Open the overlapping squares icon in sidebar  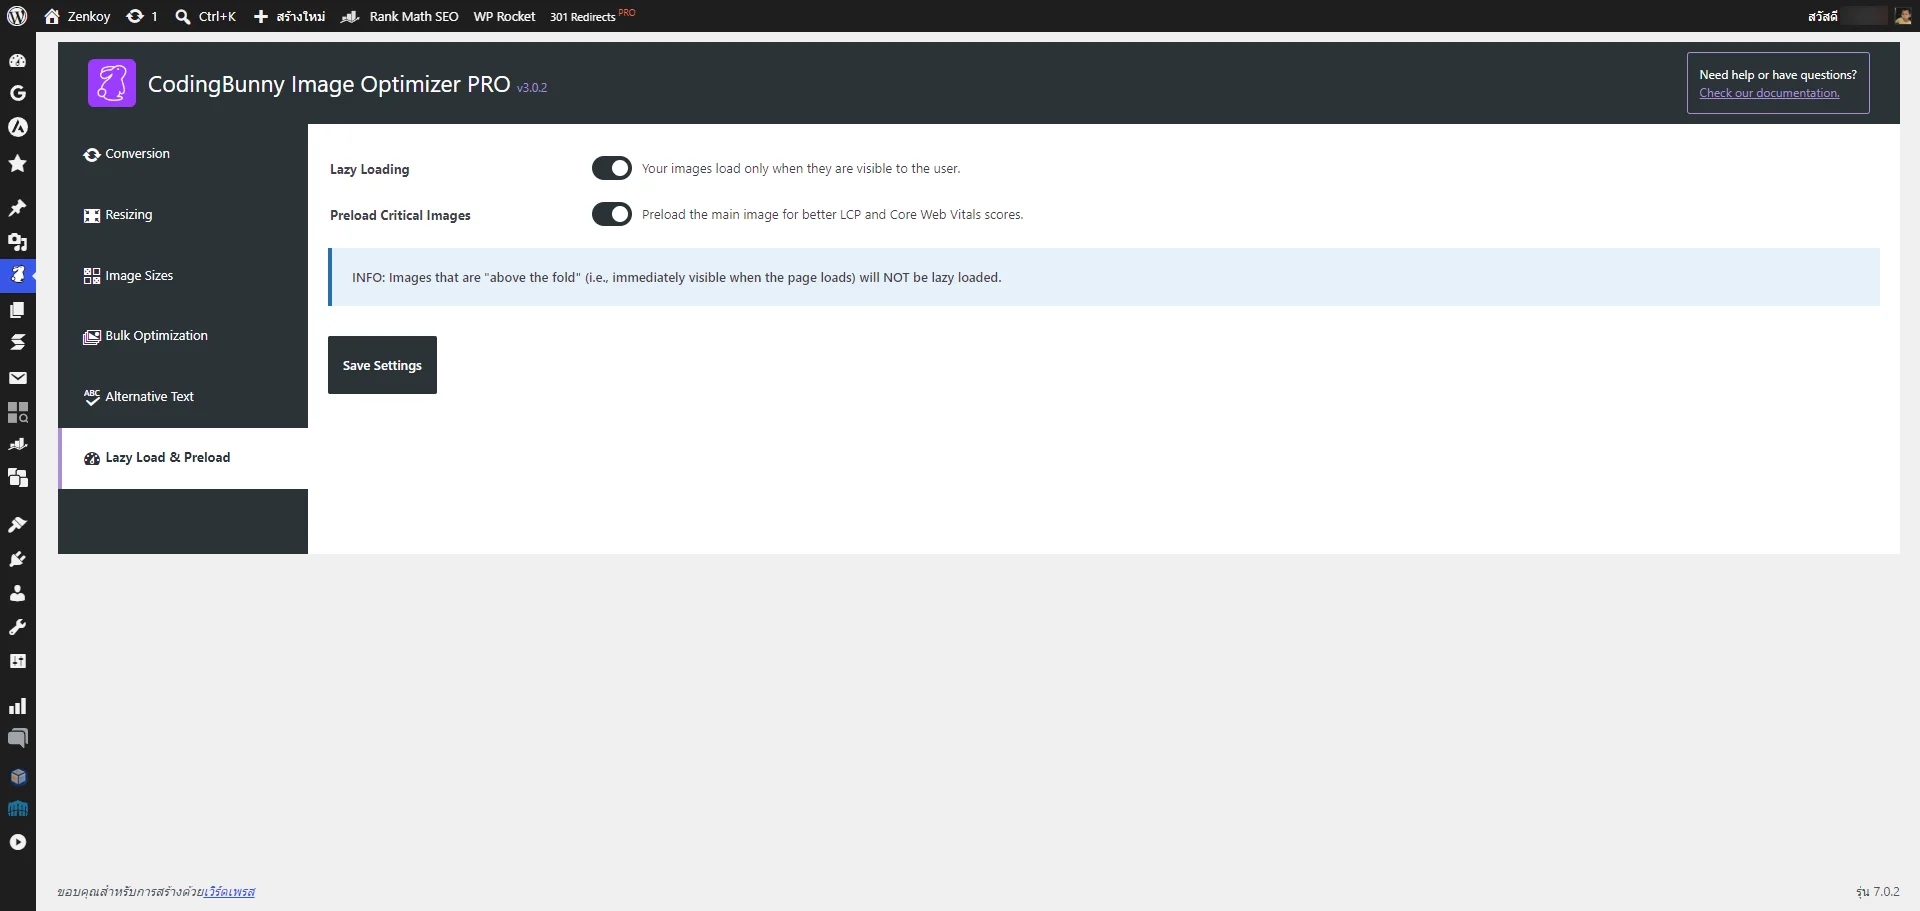[17, 478]
